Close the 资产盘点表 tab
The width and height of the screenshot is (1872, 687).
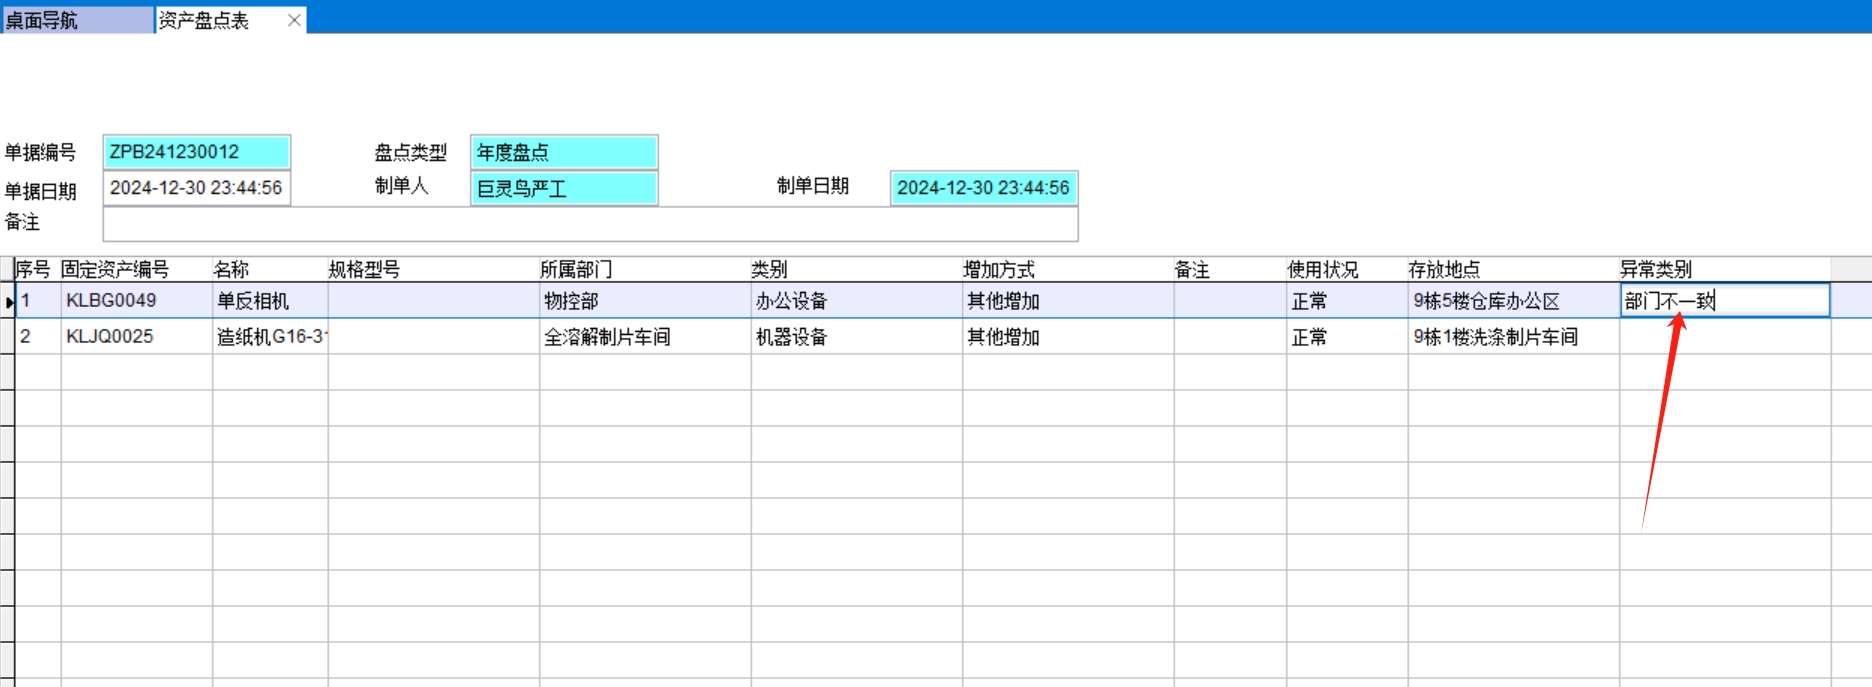click(x=294, y=20)
